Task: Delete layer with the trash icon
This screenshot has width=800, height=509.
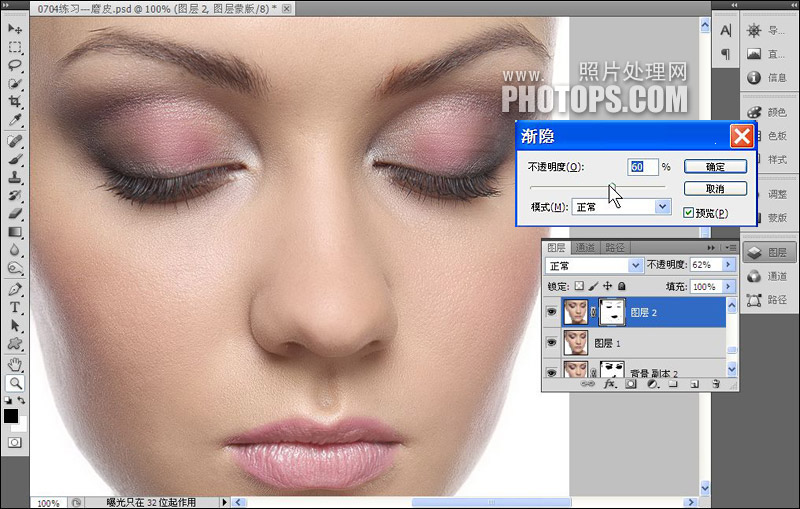Action: 716,384
